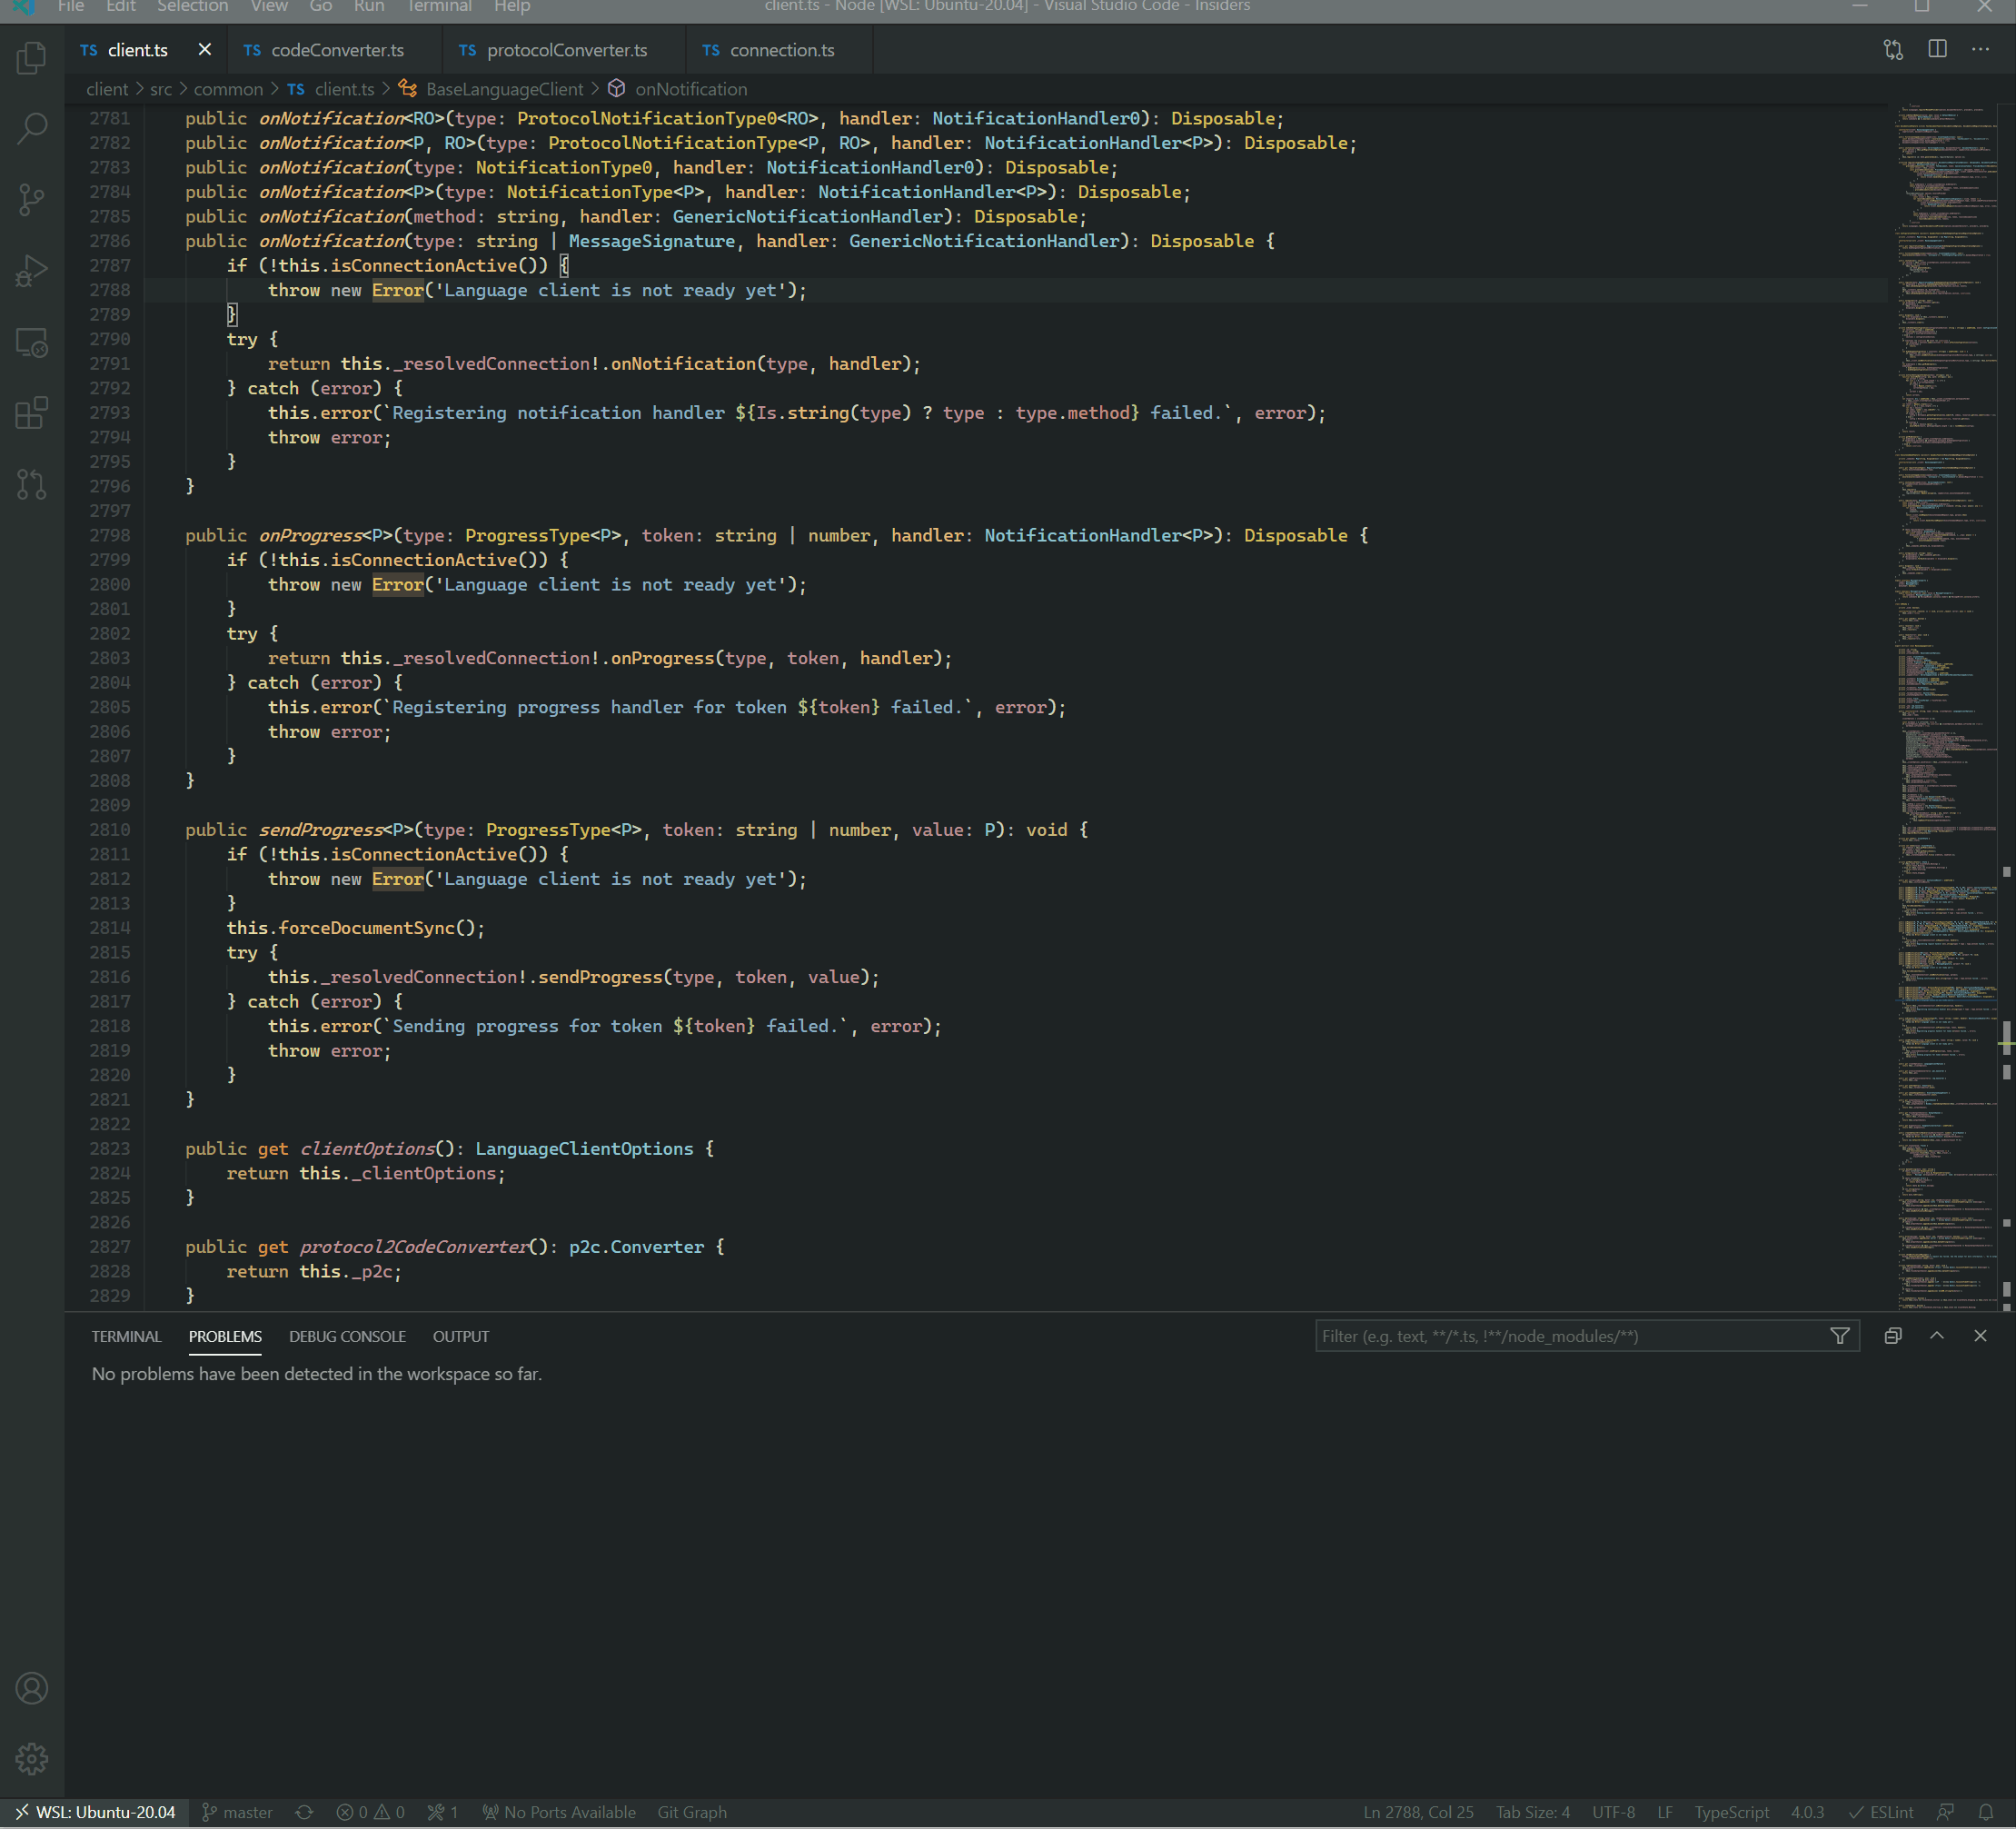Screen dimensions: 2016x1829
Task: Click Ln 2788, Col 25 indicator
Action: (1418, 1812)
